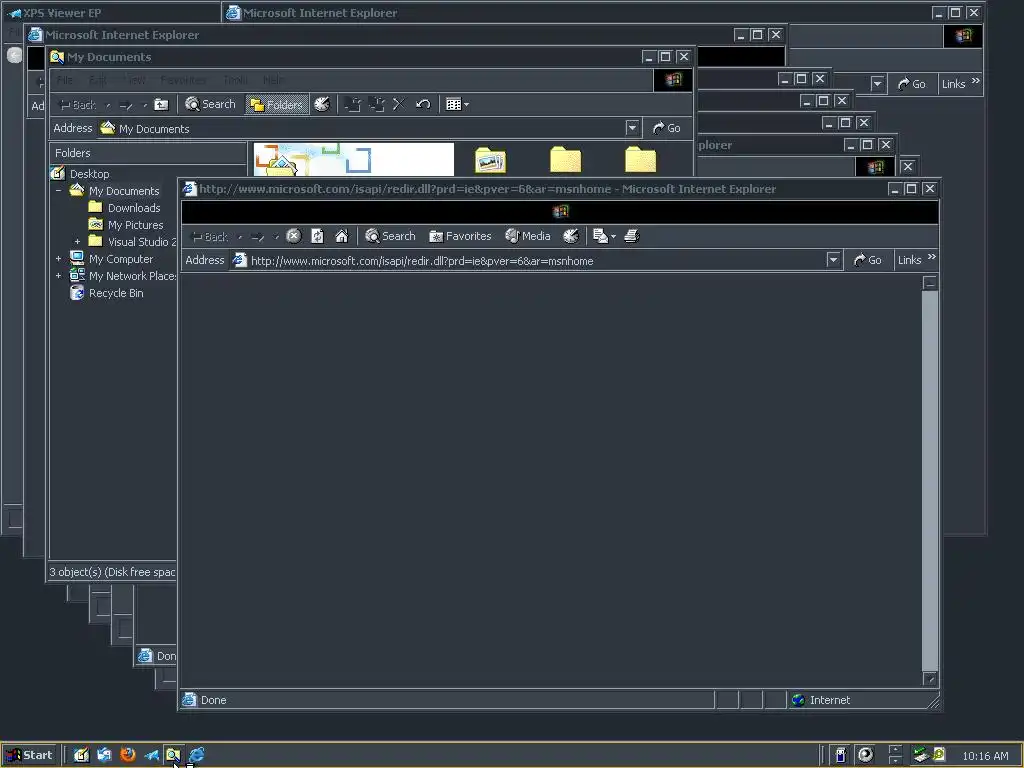Expand My Network Places node in tree
This screenshot has width=1024, height=768.
tap(59, 276)
